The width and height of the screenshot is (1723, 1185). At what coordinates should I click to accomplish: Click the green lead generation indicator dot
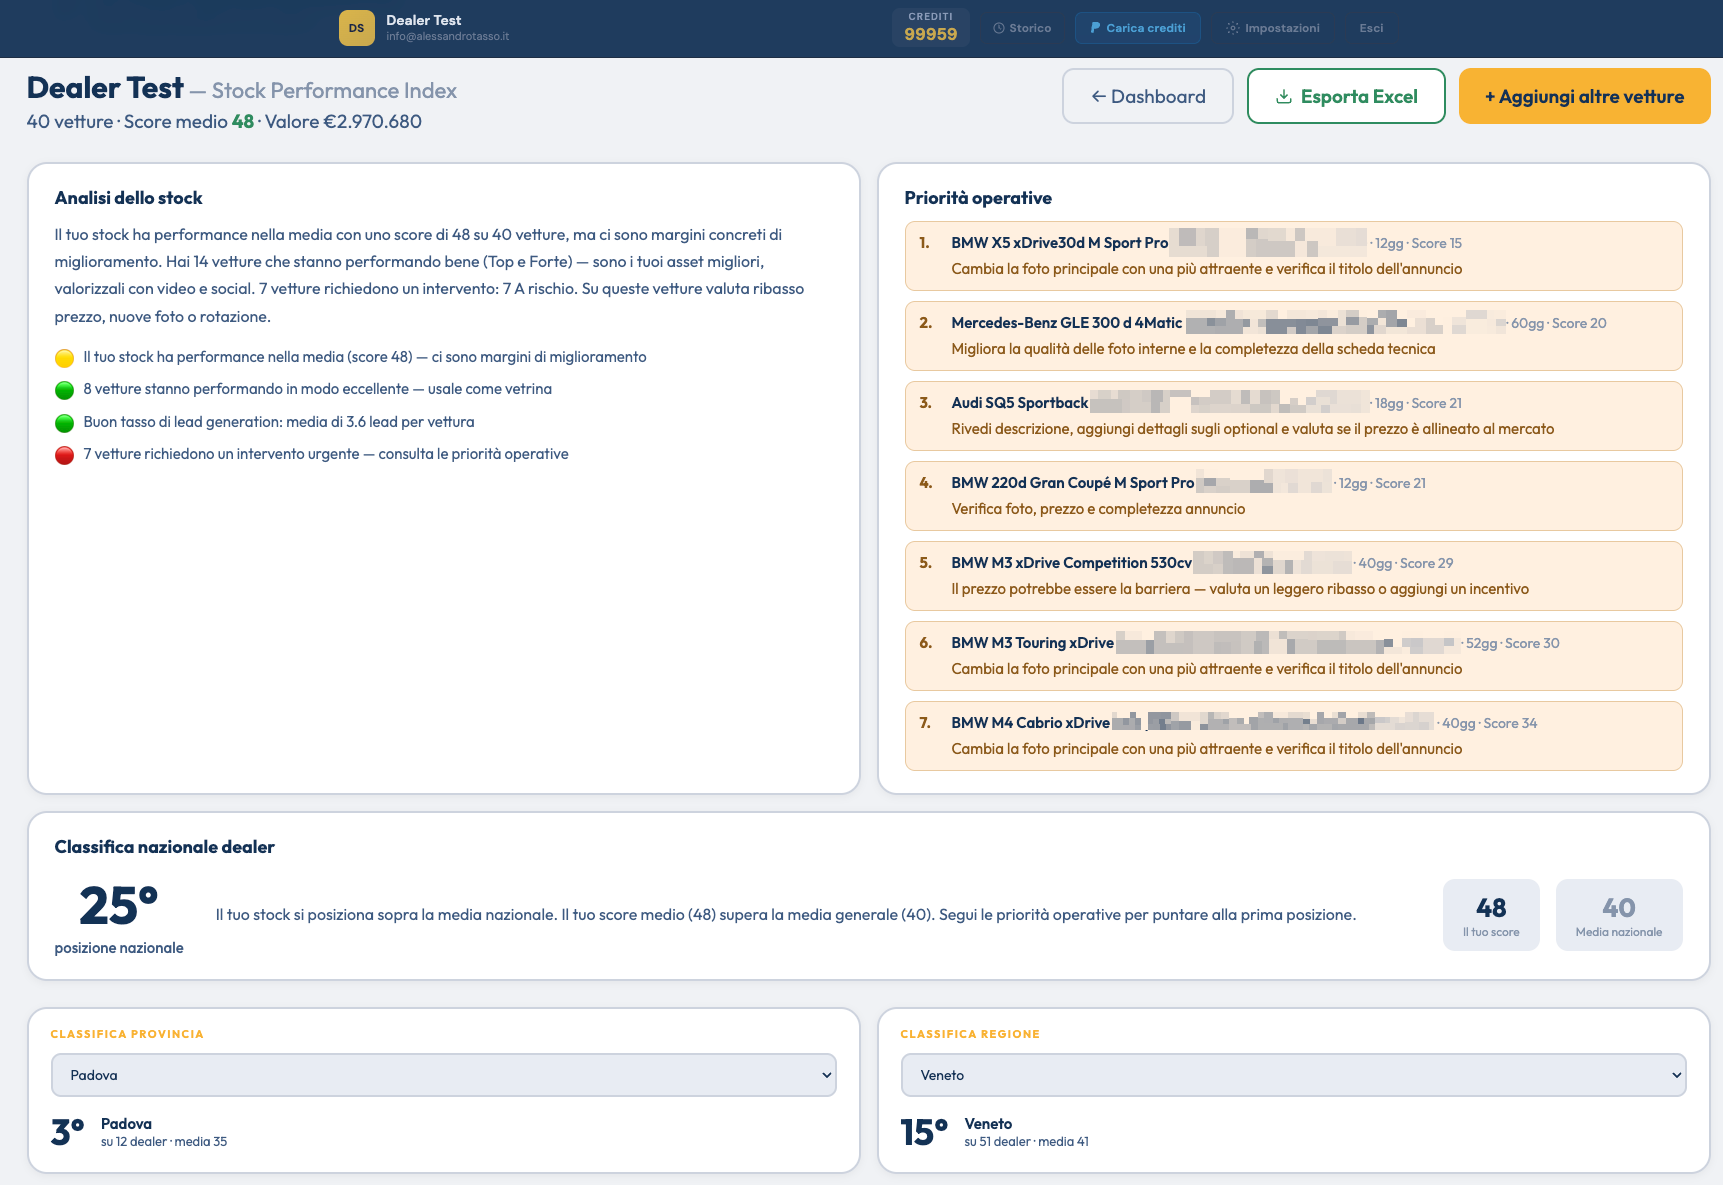[64, 422]
